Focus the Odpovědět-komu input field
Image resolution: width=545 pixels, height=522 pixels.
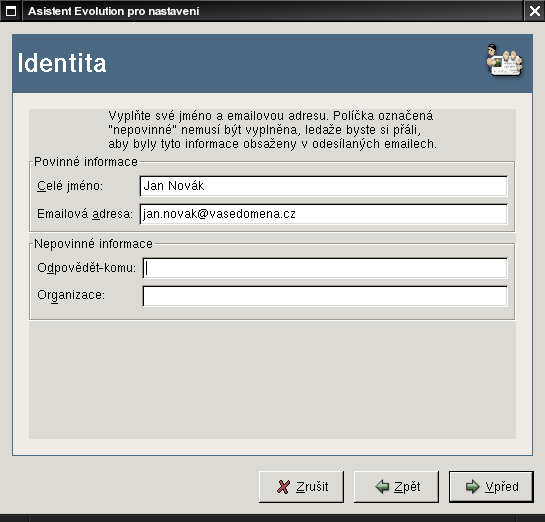[325, 268]
